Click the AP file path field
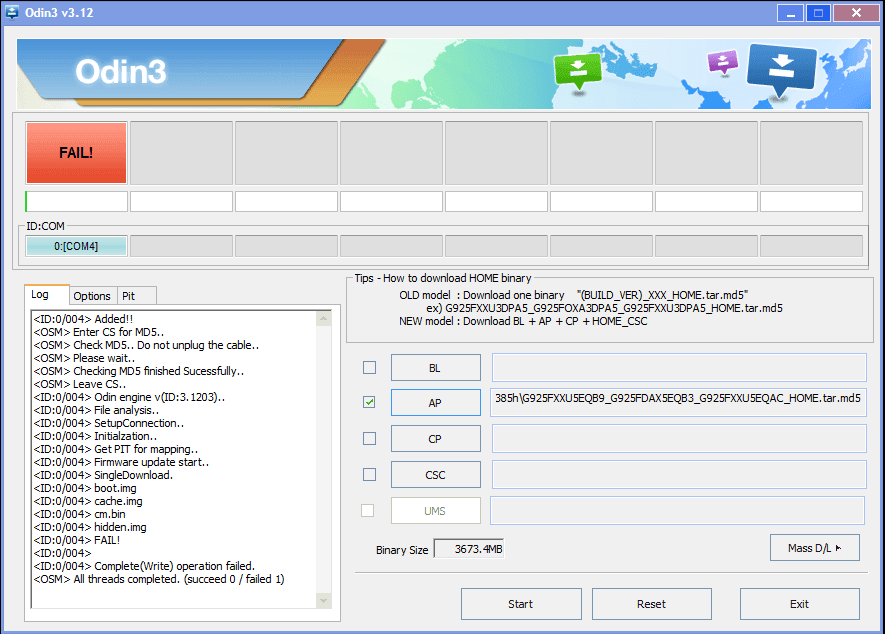Image resolution: width=885 pixels, height=634 pixels. pyautogui.click(x=678, y=403)
